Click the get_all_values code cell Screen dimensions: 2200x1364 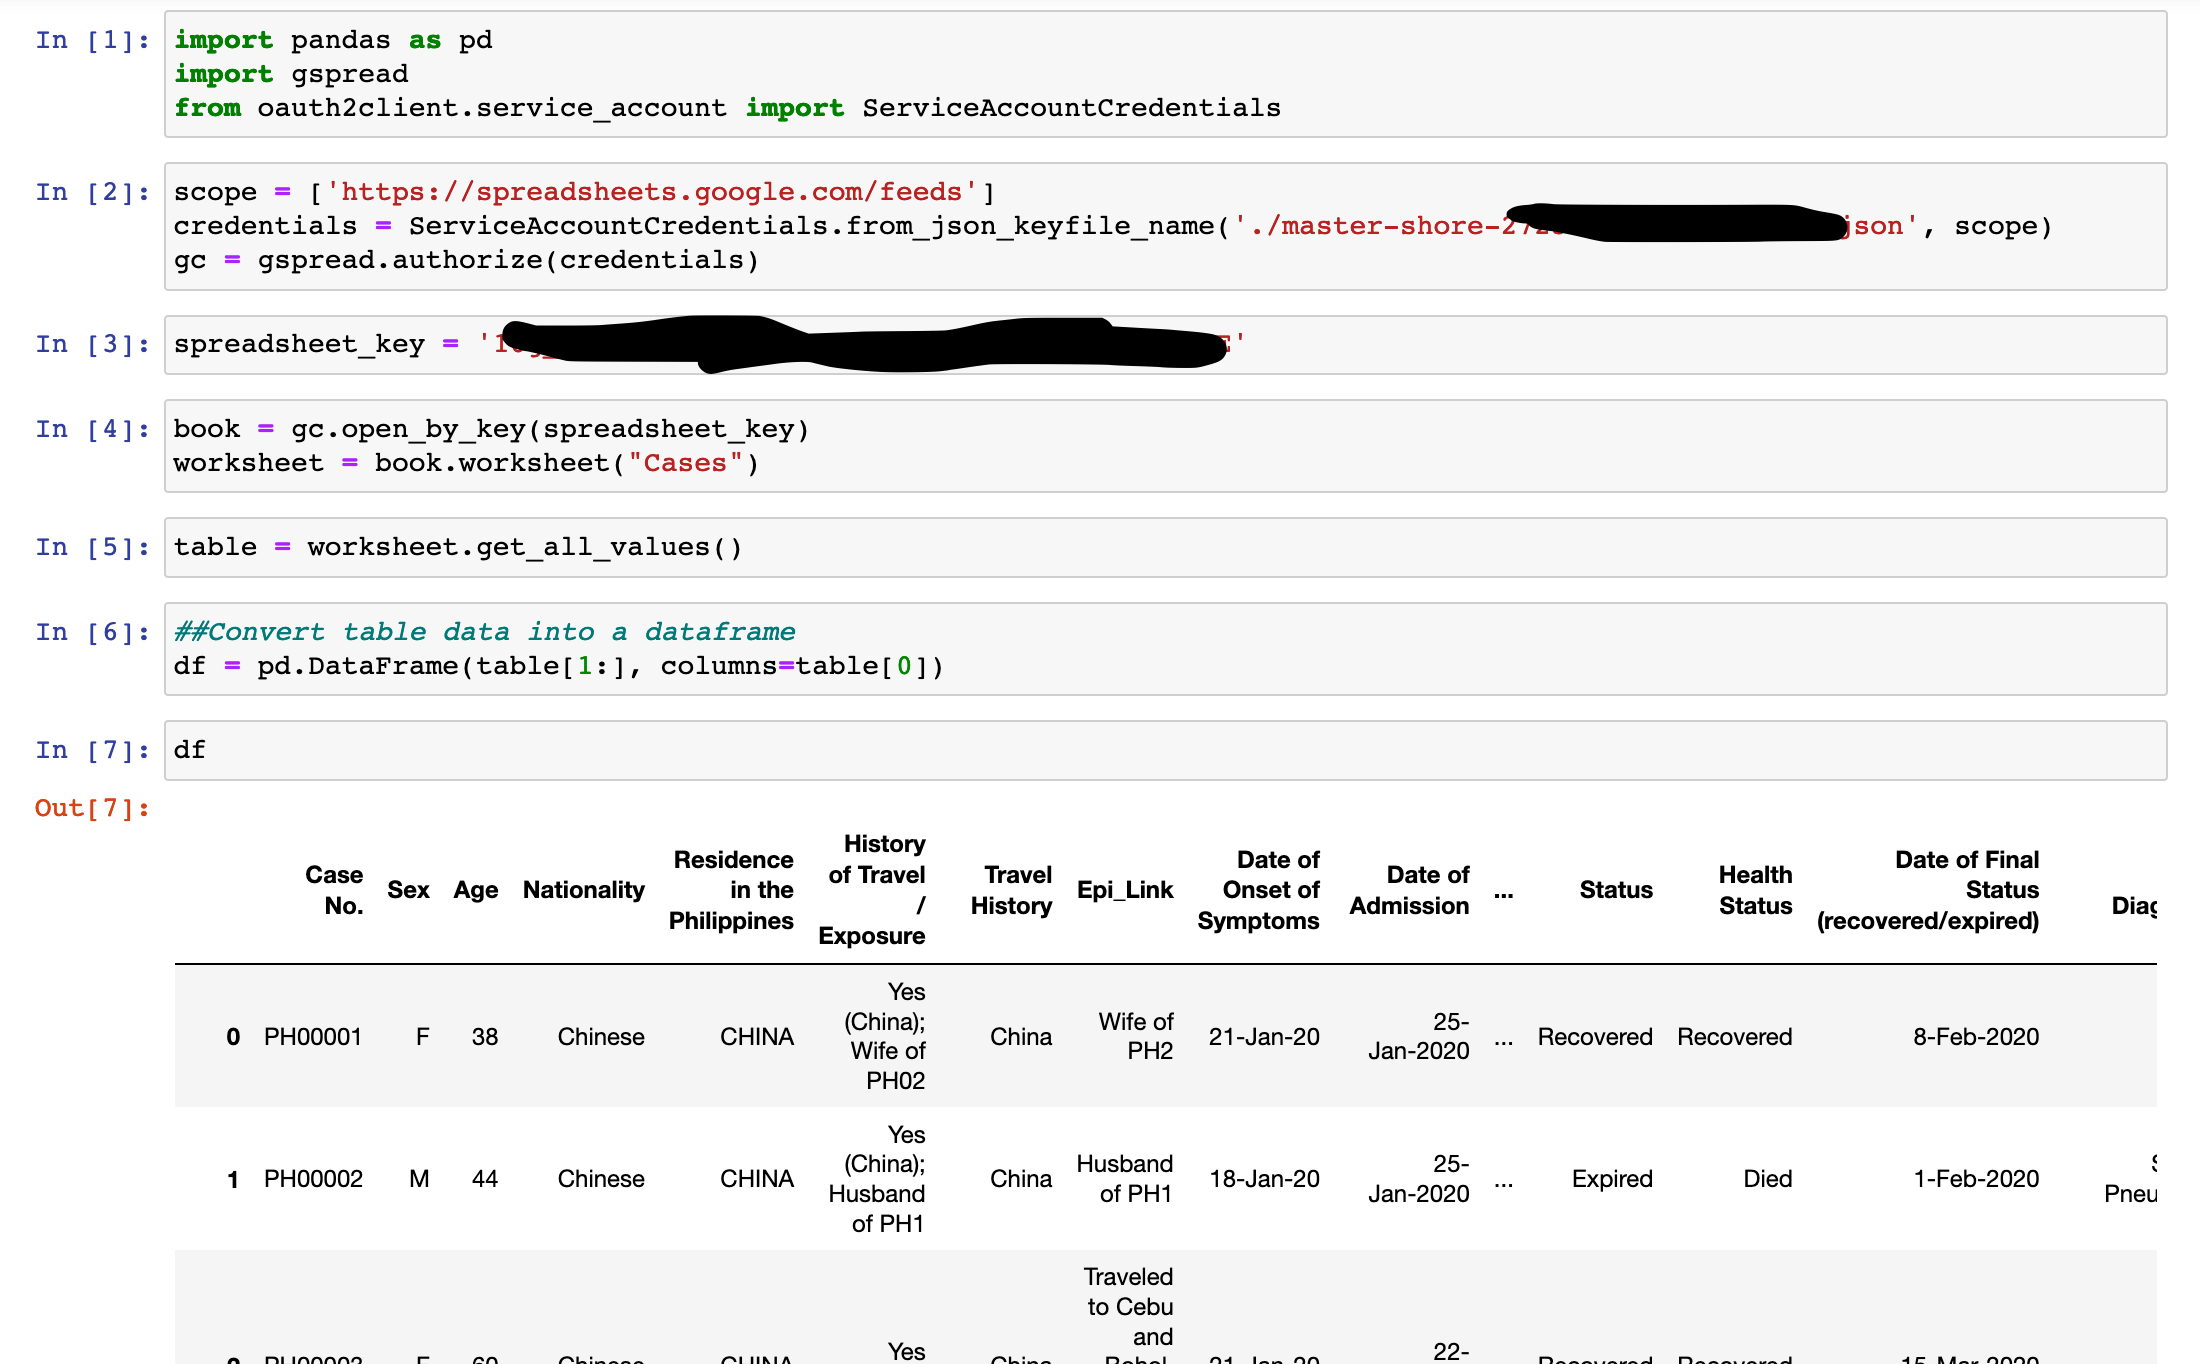pyautogui.click(x=1165, y=548)
